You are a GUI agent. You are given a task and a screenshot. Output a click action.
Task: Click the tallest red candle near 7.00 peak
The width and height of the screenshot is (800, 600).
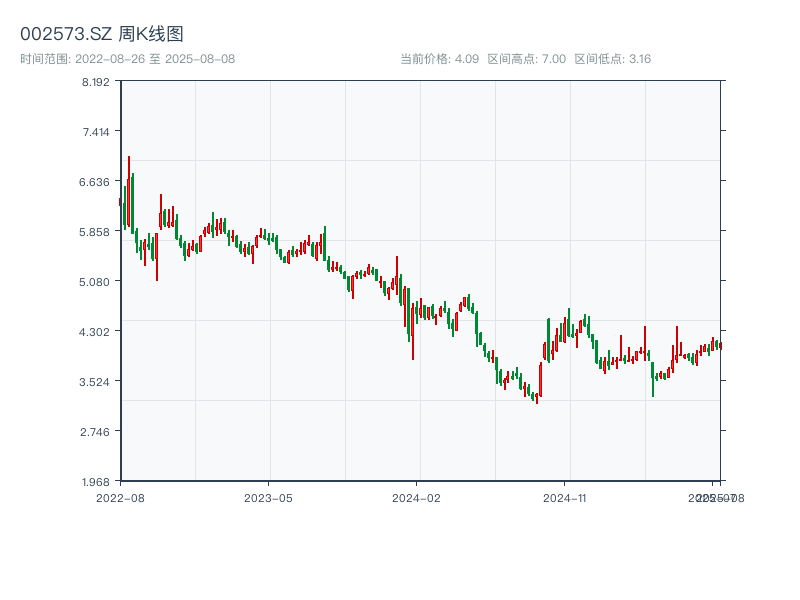click(x=129, y=190)
